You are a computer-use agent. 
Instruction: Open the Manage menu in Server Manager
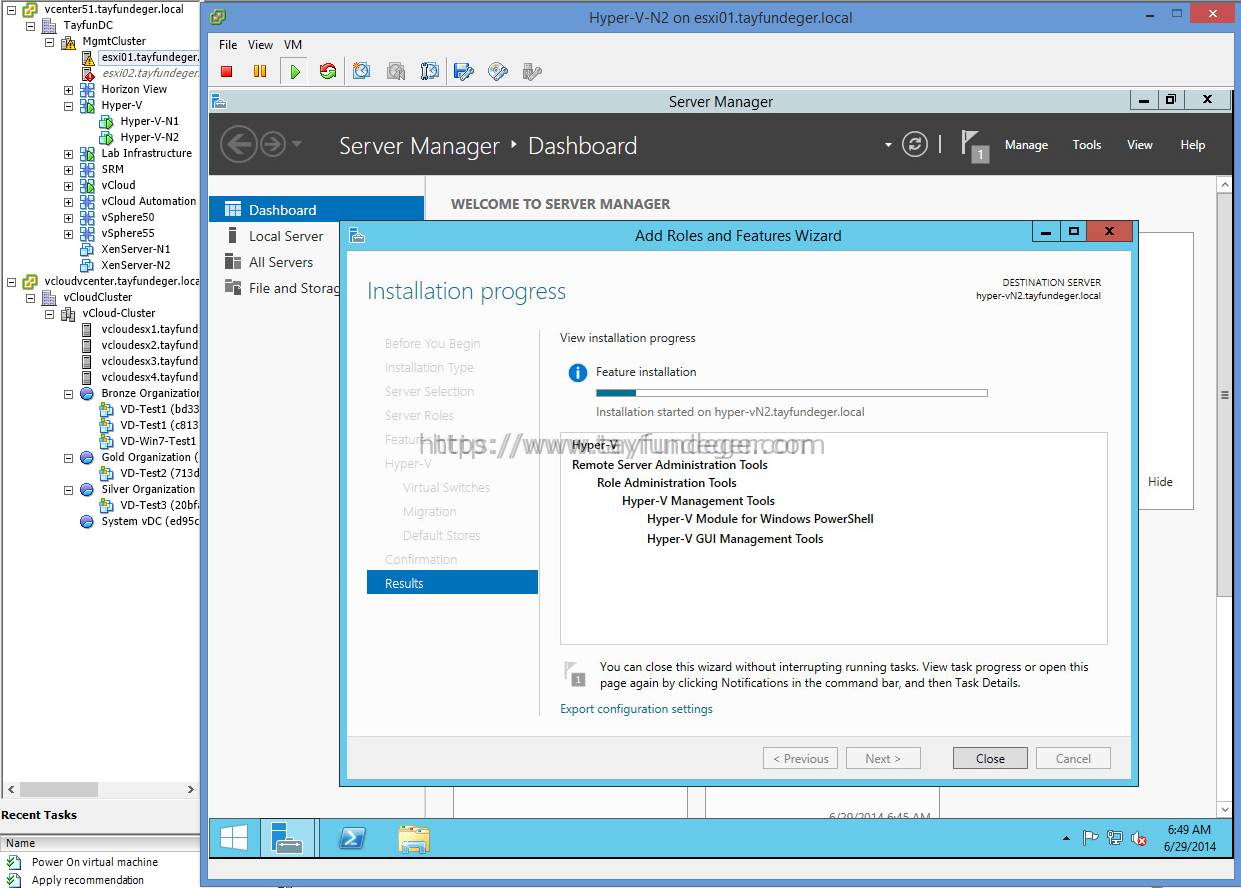[x=1026, y=145]
